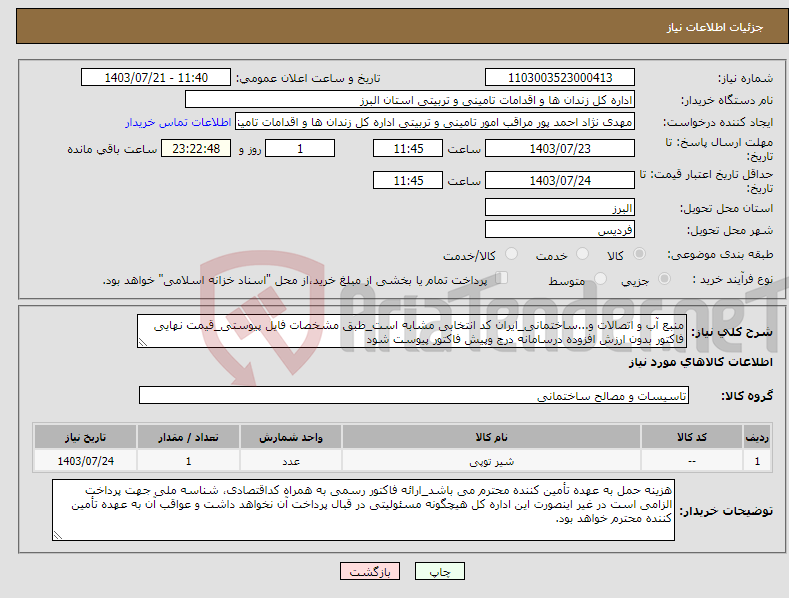Click the remaining time field 23:22:48
Screen dimensions: 789x598
196,148
